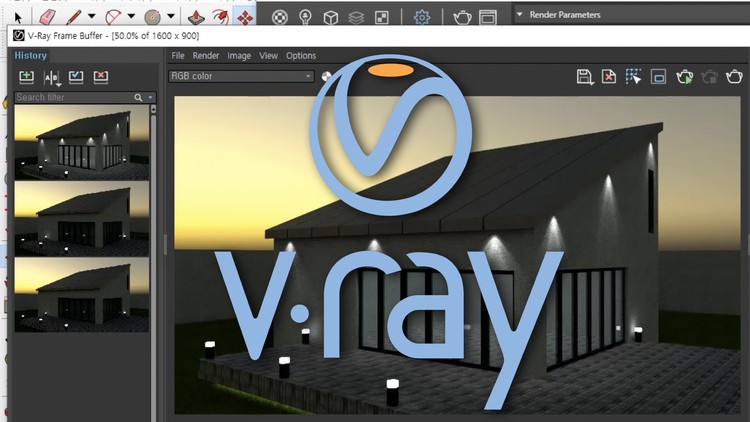This screenshot has height=422, width=750.
Task: Select the Push/Pull tool
Action: (x=196, y=18)
